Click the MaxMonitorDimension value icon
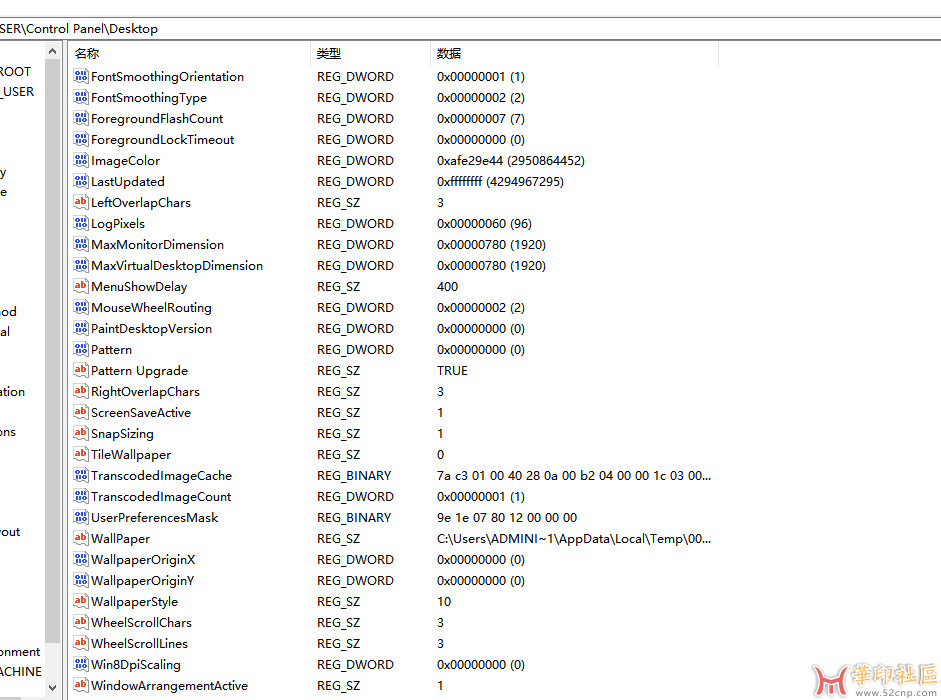941x700 pixels. (x=81, y=244)
